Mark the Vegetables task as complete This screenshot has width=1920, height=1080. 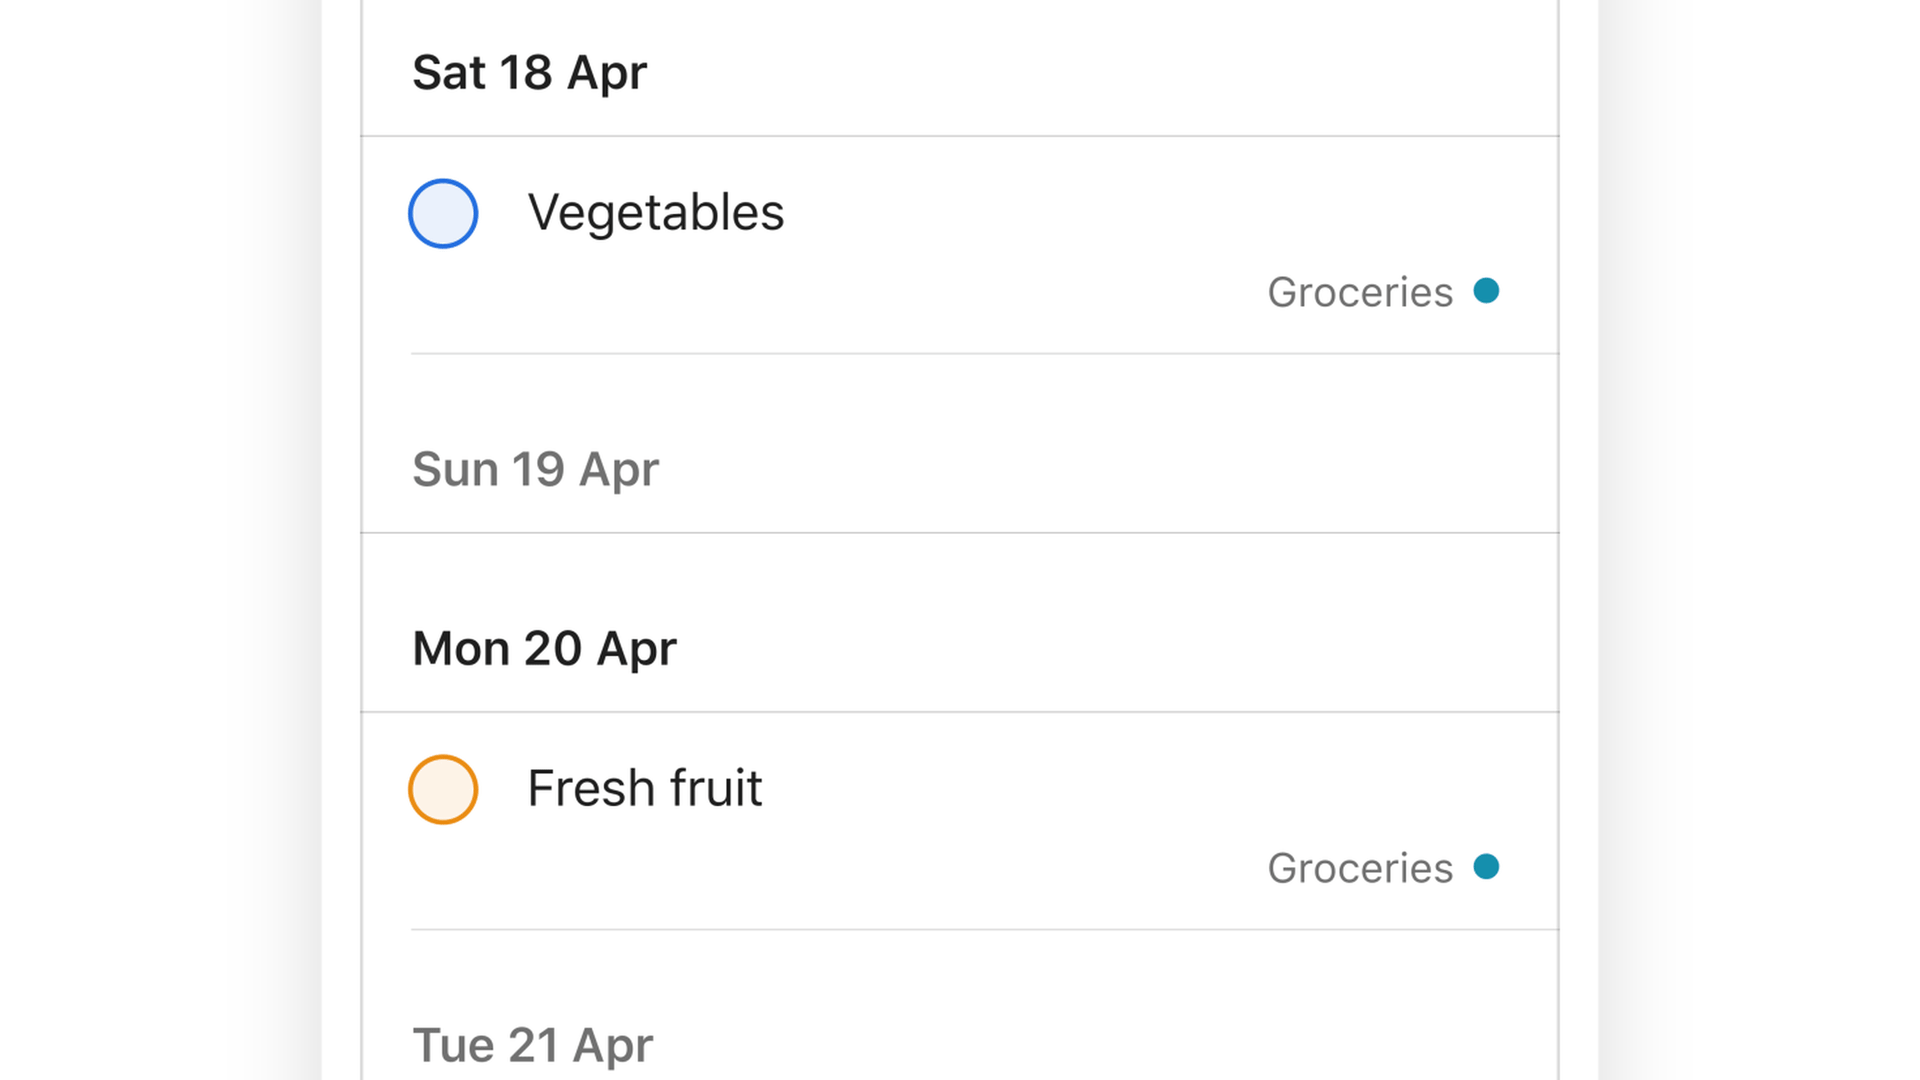coord(443,213)
